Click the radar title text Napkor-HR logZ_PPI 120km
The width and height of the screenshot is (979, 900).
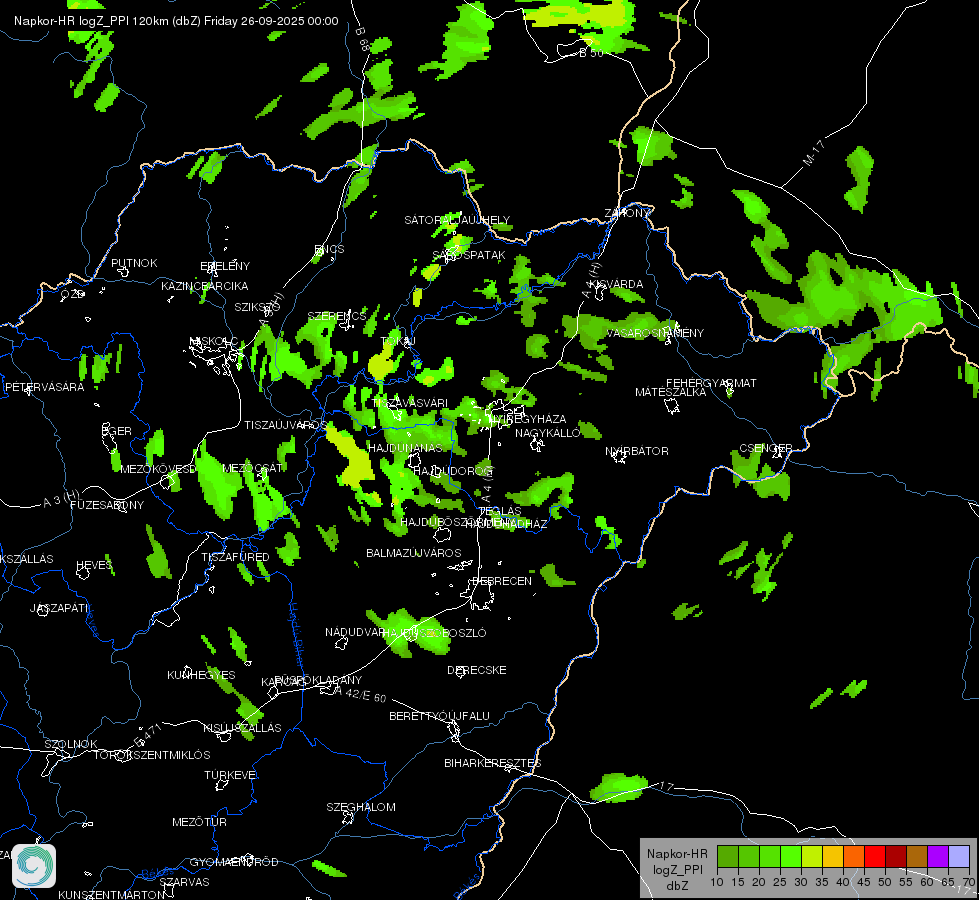(92, 21)
